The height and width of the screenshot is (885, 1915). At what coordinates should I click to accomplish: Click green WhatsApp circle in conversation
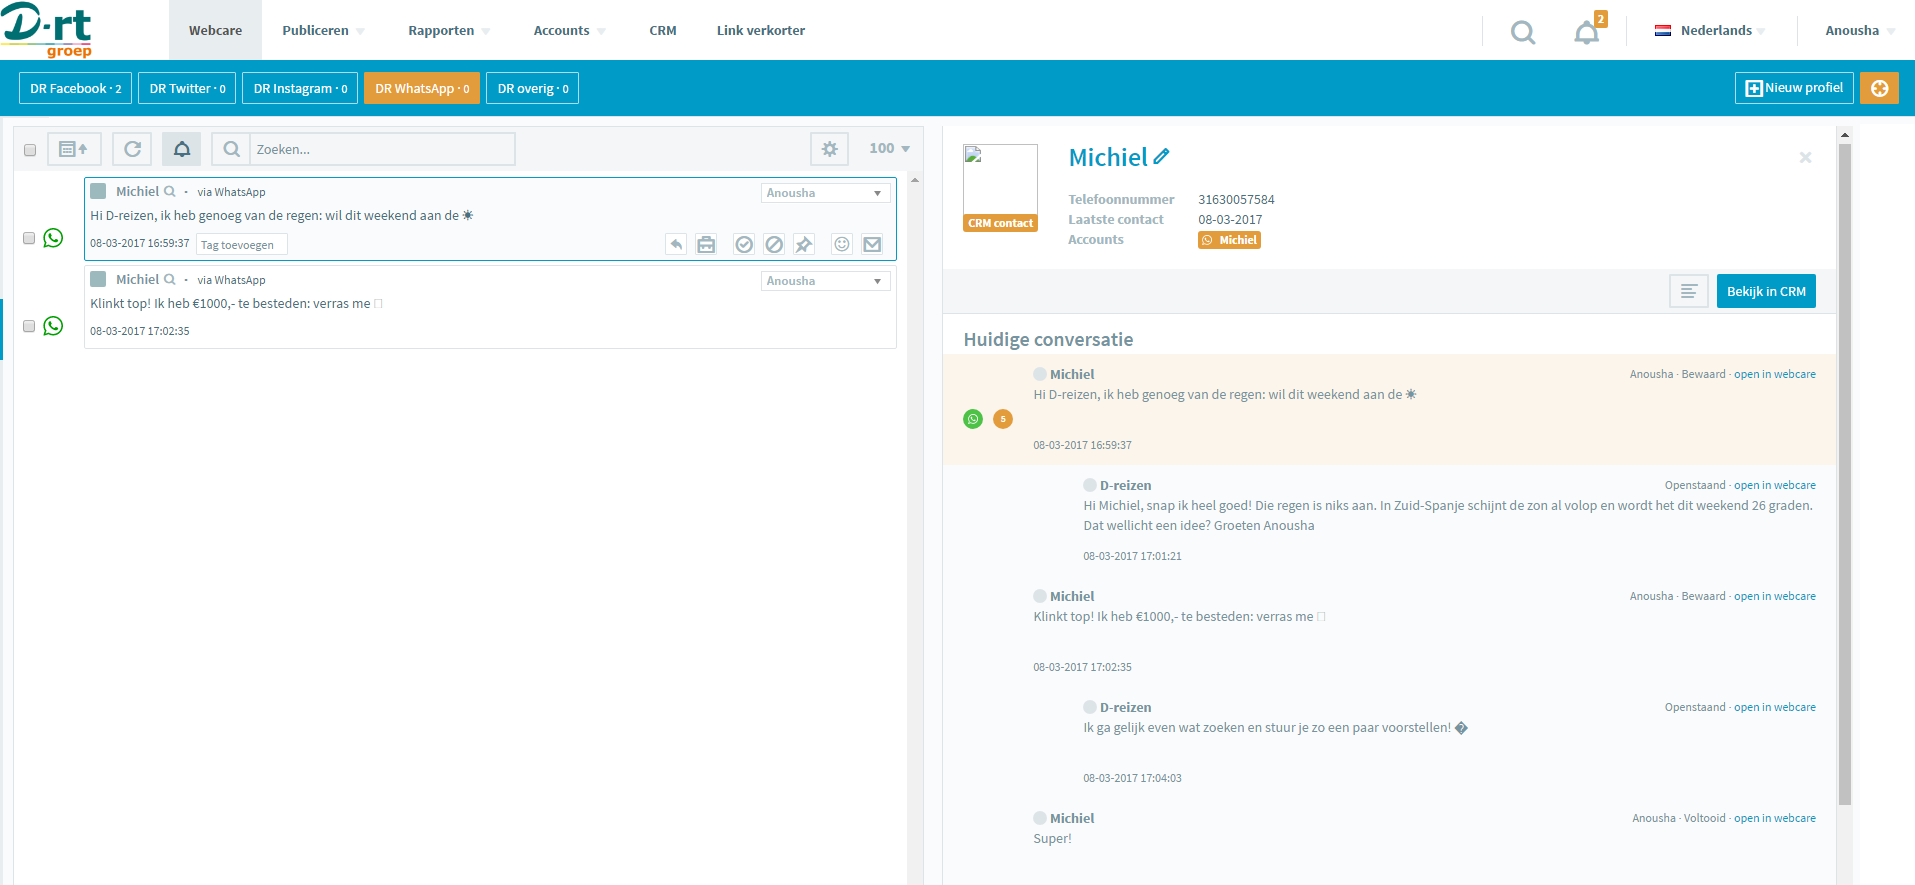pos(973,419)
